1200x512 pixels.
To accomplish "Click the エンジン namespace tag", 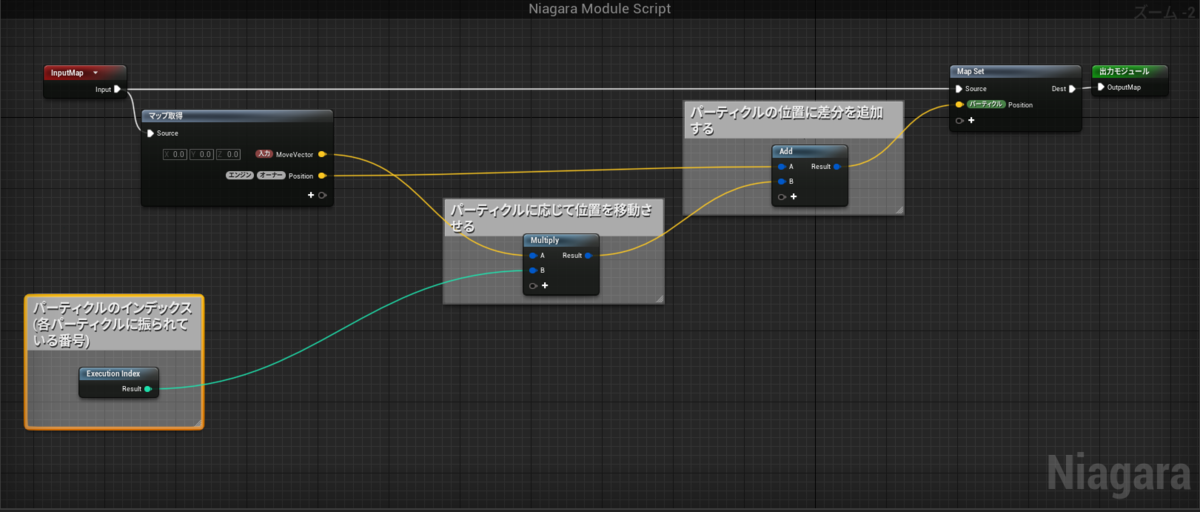I will (239, 176).
